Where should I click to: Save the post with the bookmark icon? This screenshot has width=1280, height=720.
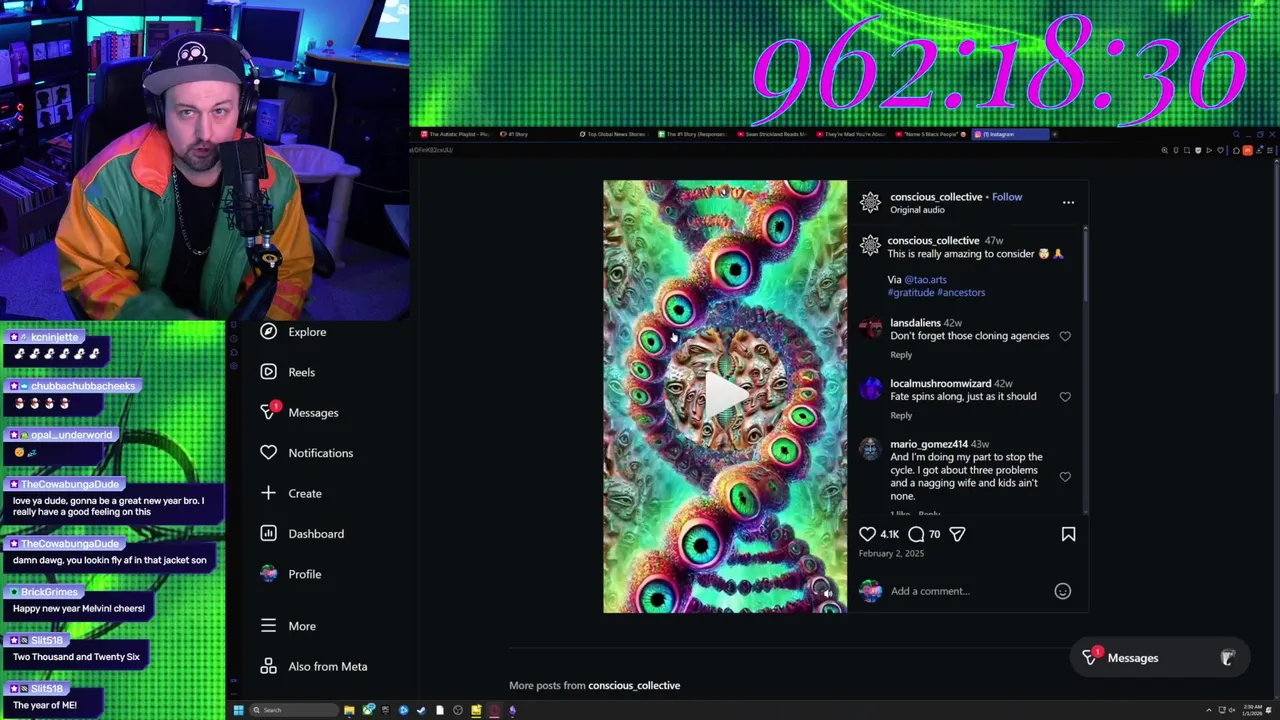pos(1068,534)
